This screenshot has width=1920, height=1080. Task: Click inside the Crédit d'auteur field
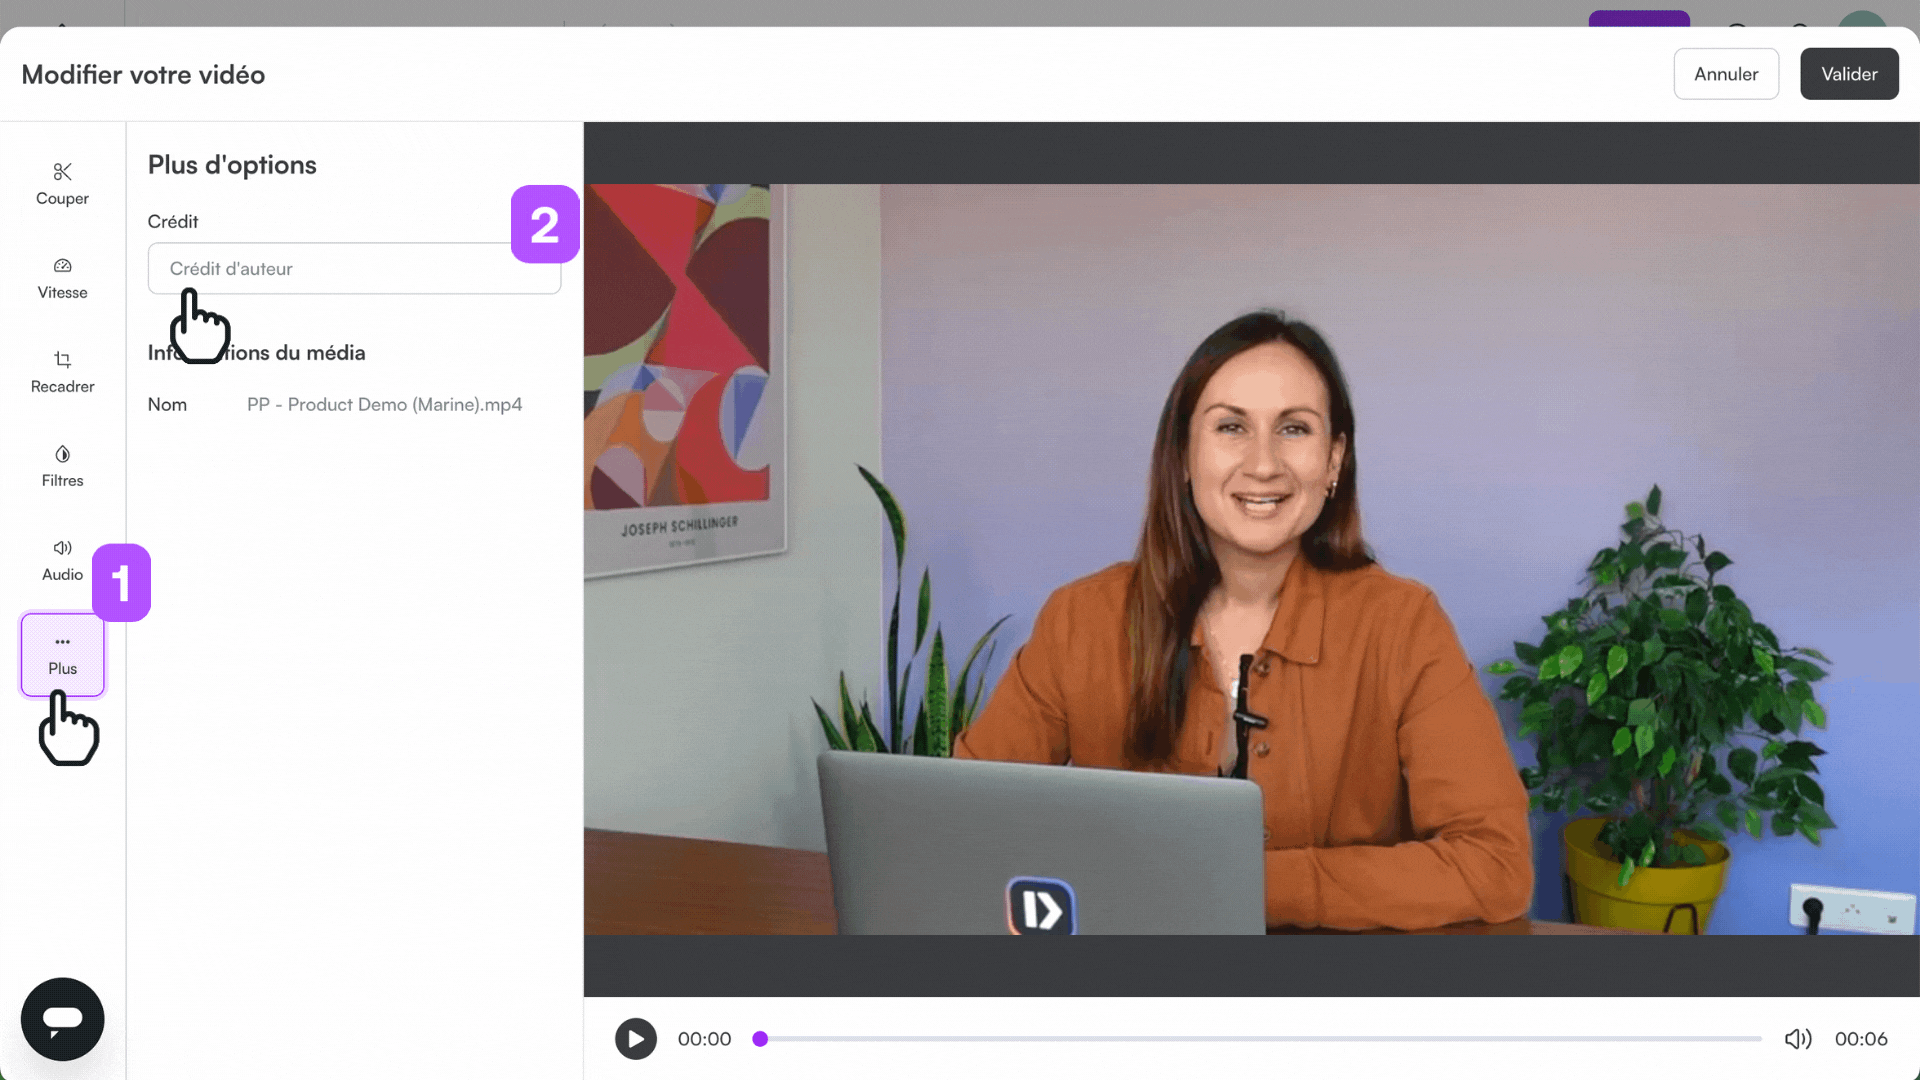[x=354, y=268]
